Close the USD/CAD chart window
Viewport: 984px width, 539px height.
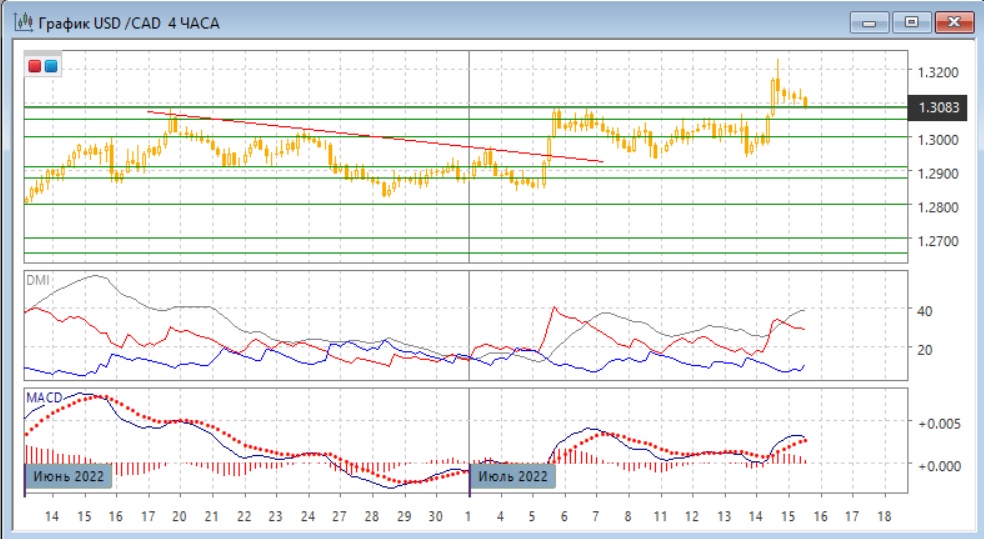tap(954, 23)
